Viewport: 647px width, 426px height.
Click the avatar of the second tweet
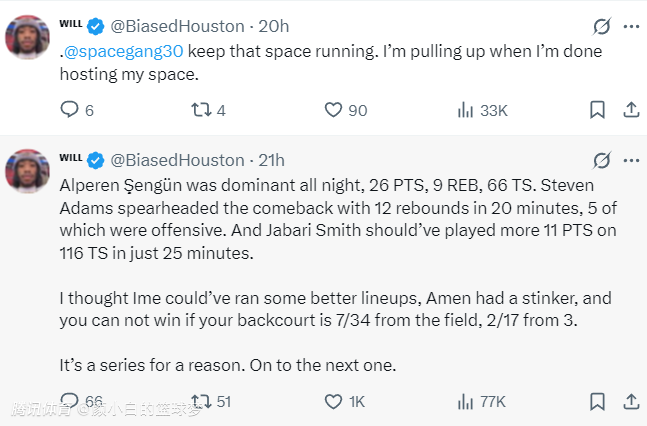tap(27, 170)
